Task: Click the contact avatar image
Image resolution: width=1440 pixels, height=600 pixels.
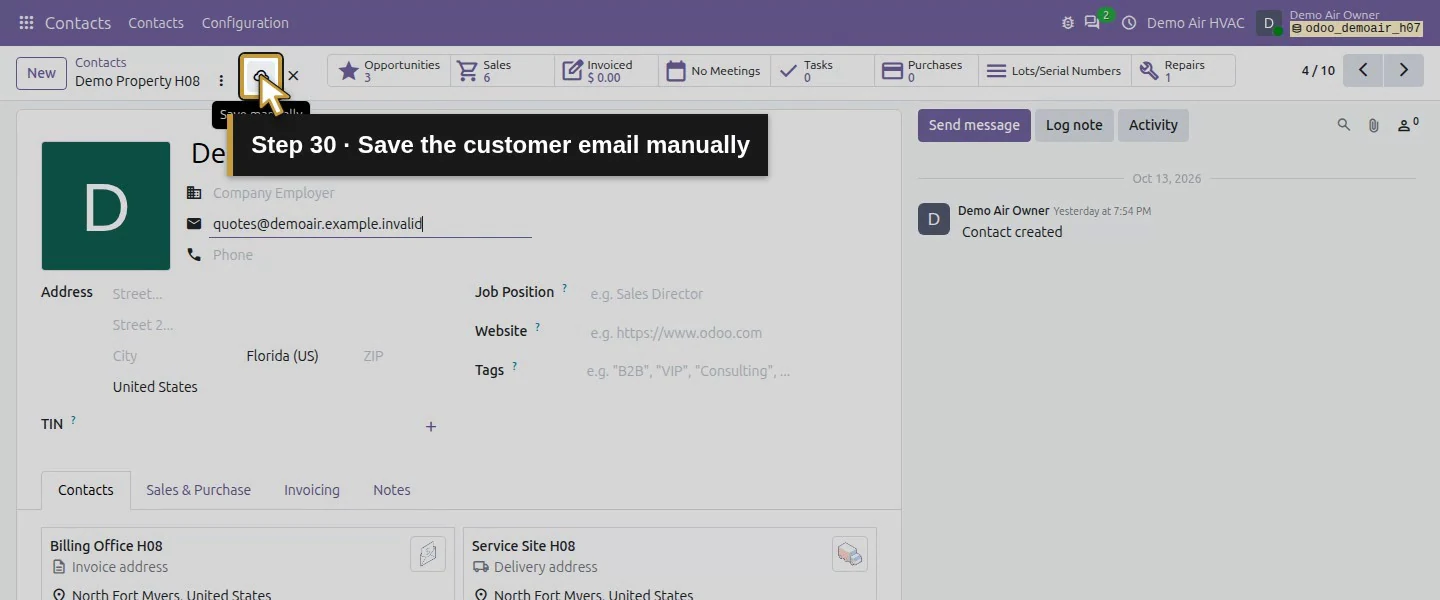Action: pyautogui.click(x=106, y=206)
